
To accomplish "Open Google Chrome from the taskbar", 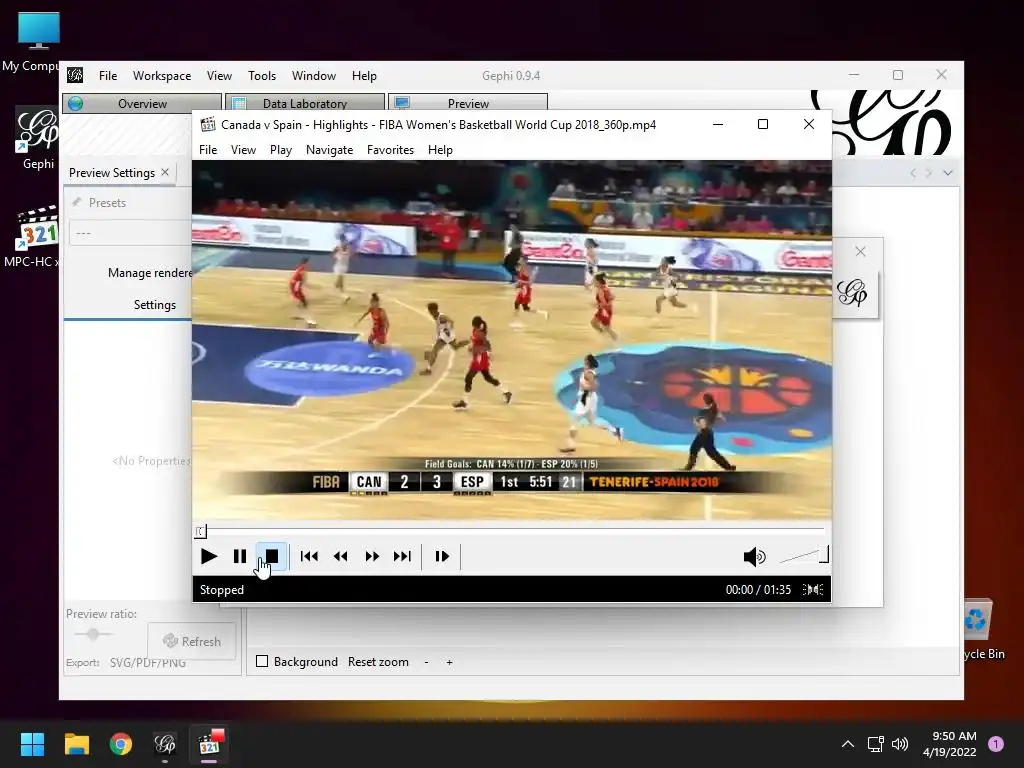I will click(x=121, y=744).
